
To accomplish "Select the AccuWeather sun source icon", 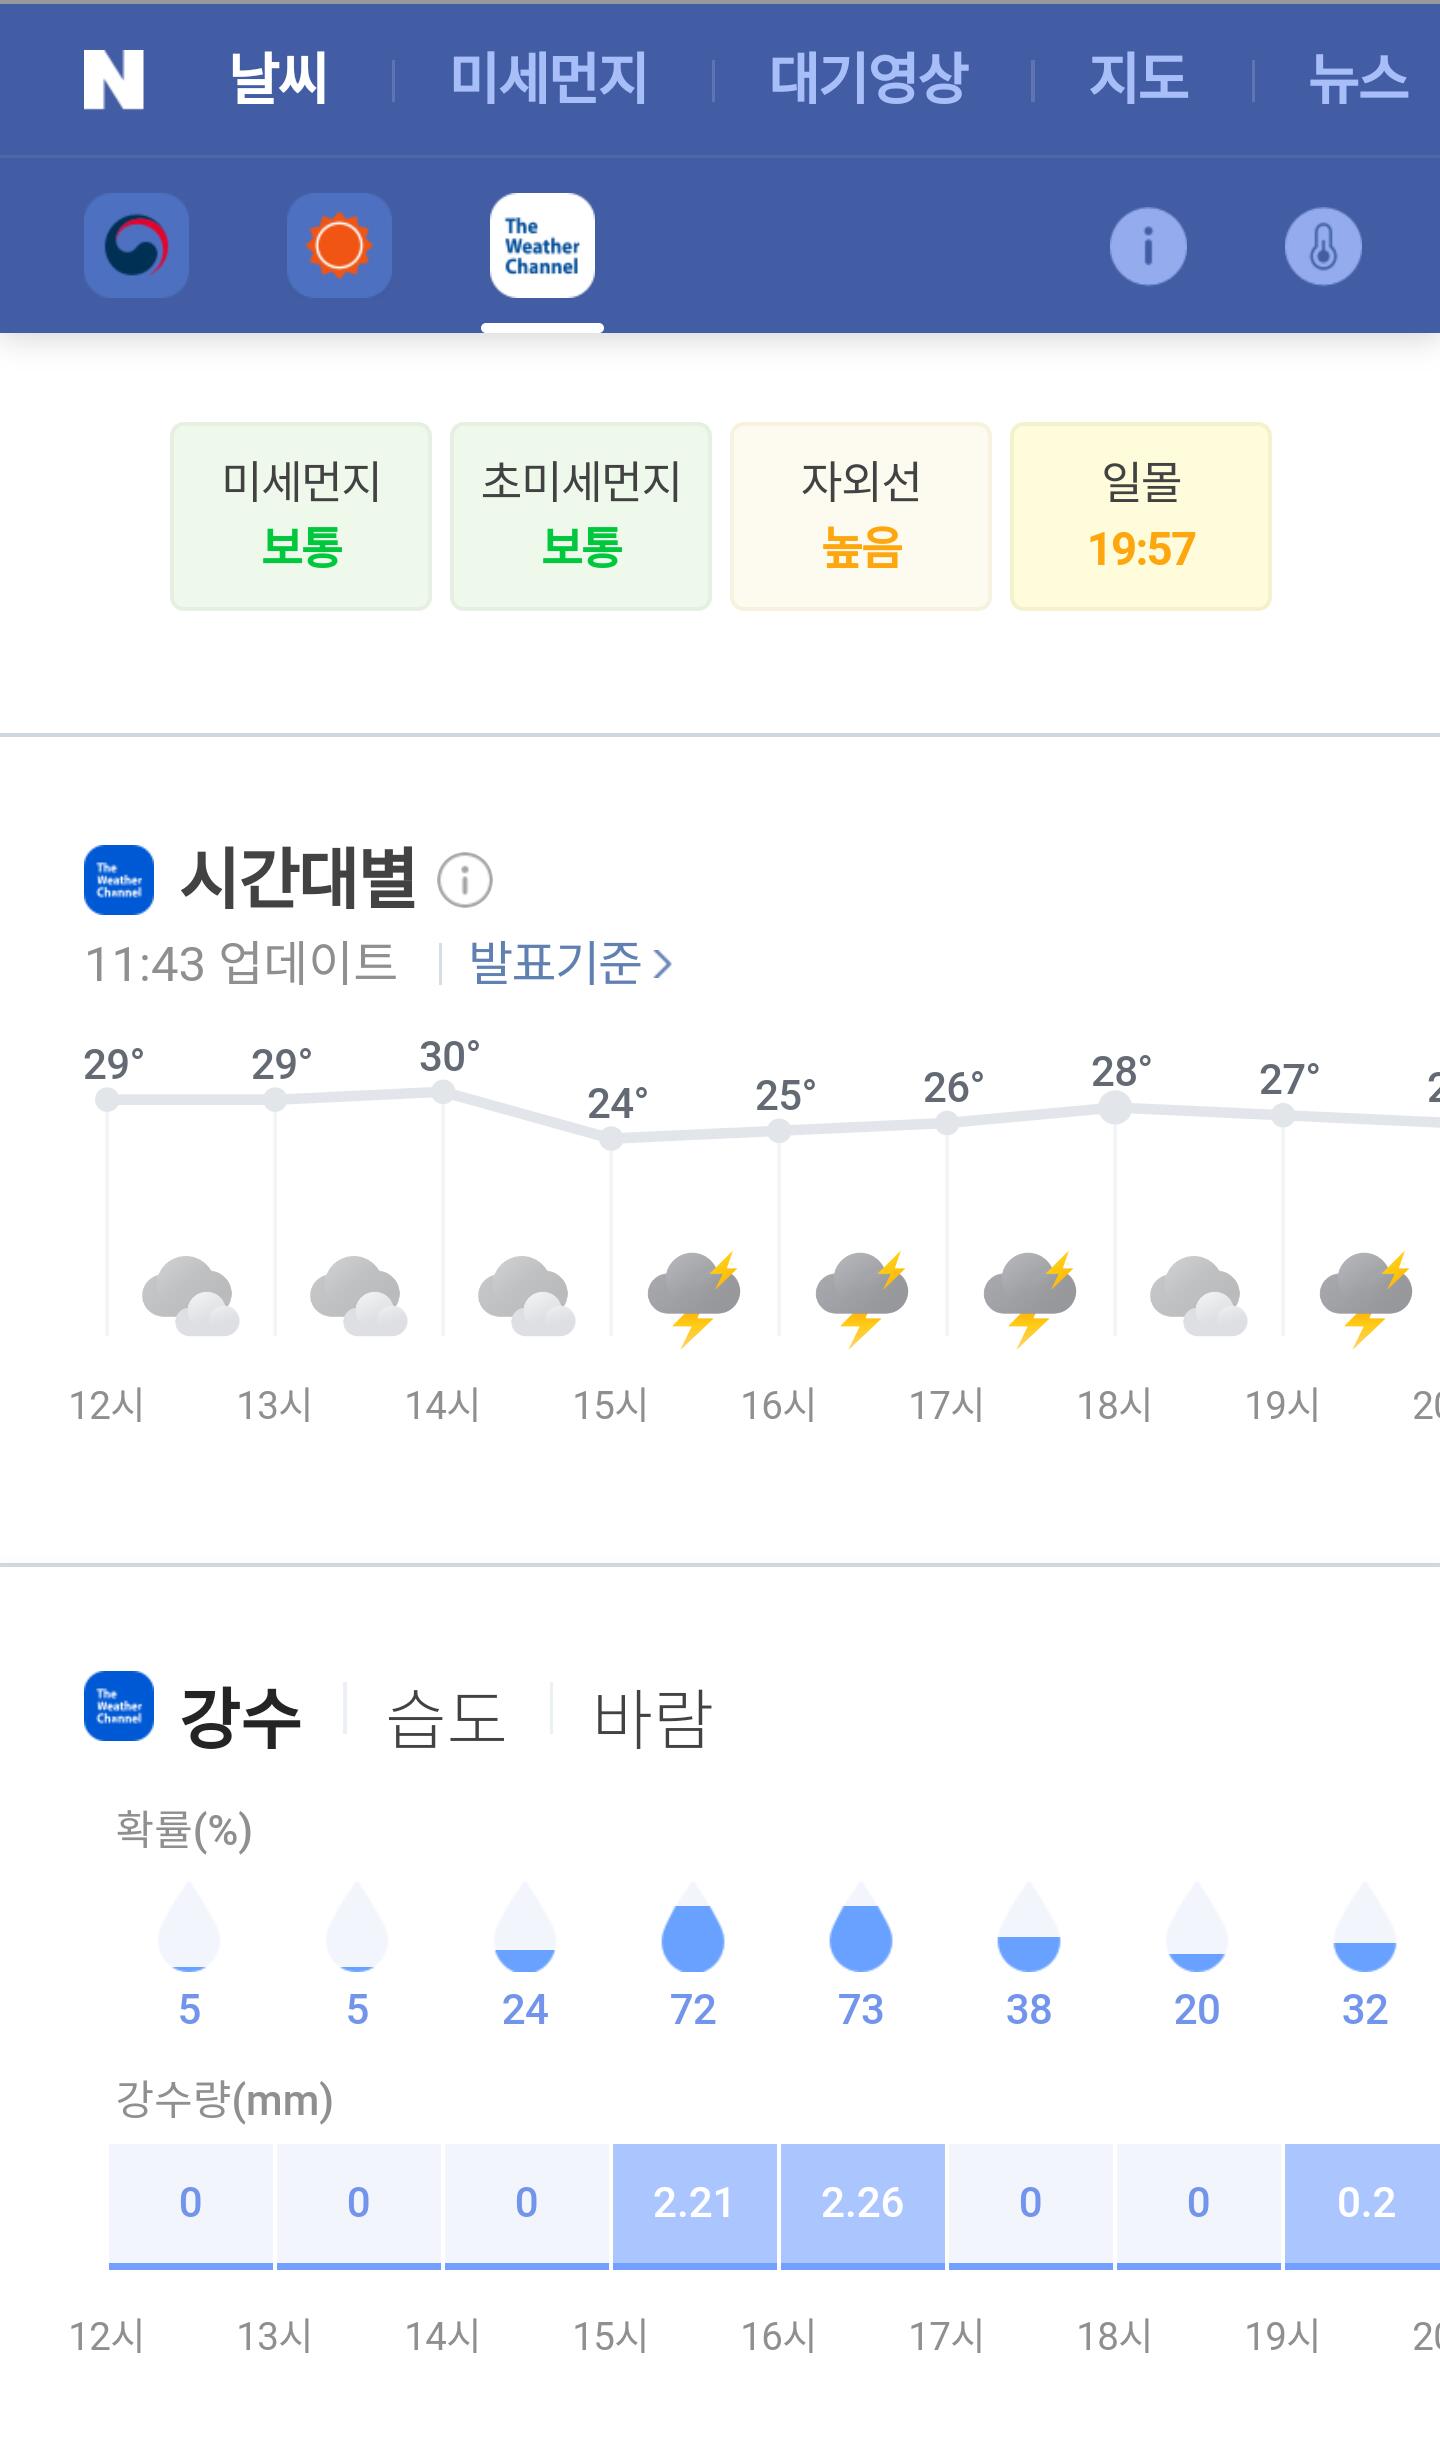I will click(339, 246).
